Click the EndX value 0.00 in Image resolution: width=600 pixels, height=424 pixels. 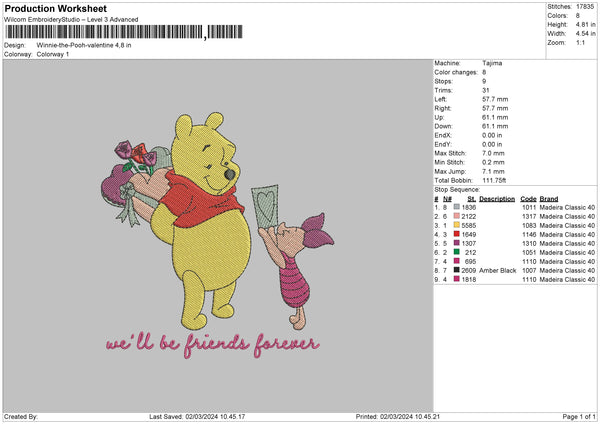492,135
